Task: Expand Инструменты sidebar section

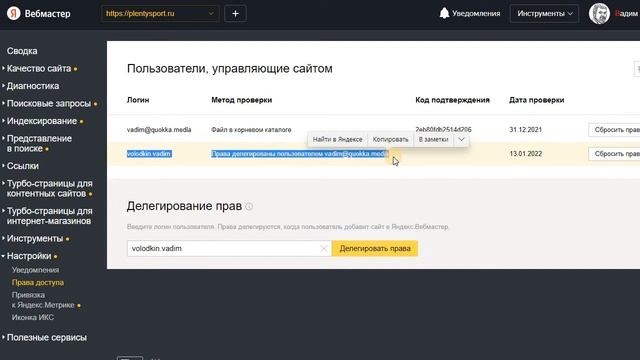Action: (x=35, y=238)
